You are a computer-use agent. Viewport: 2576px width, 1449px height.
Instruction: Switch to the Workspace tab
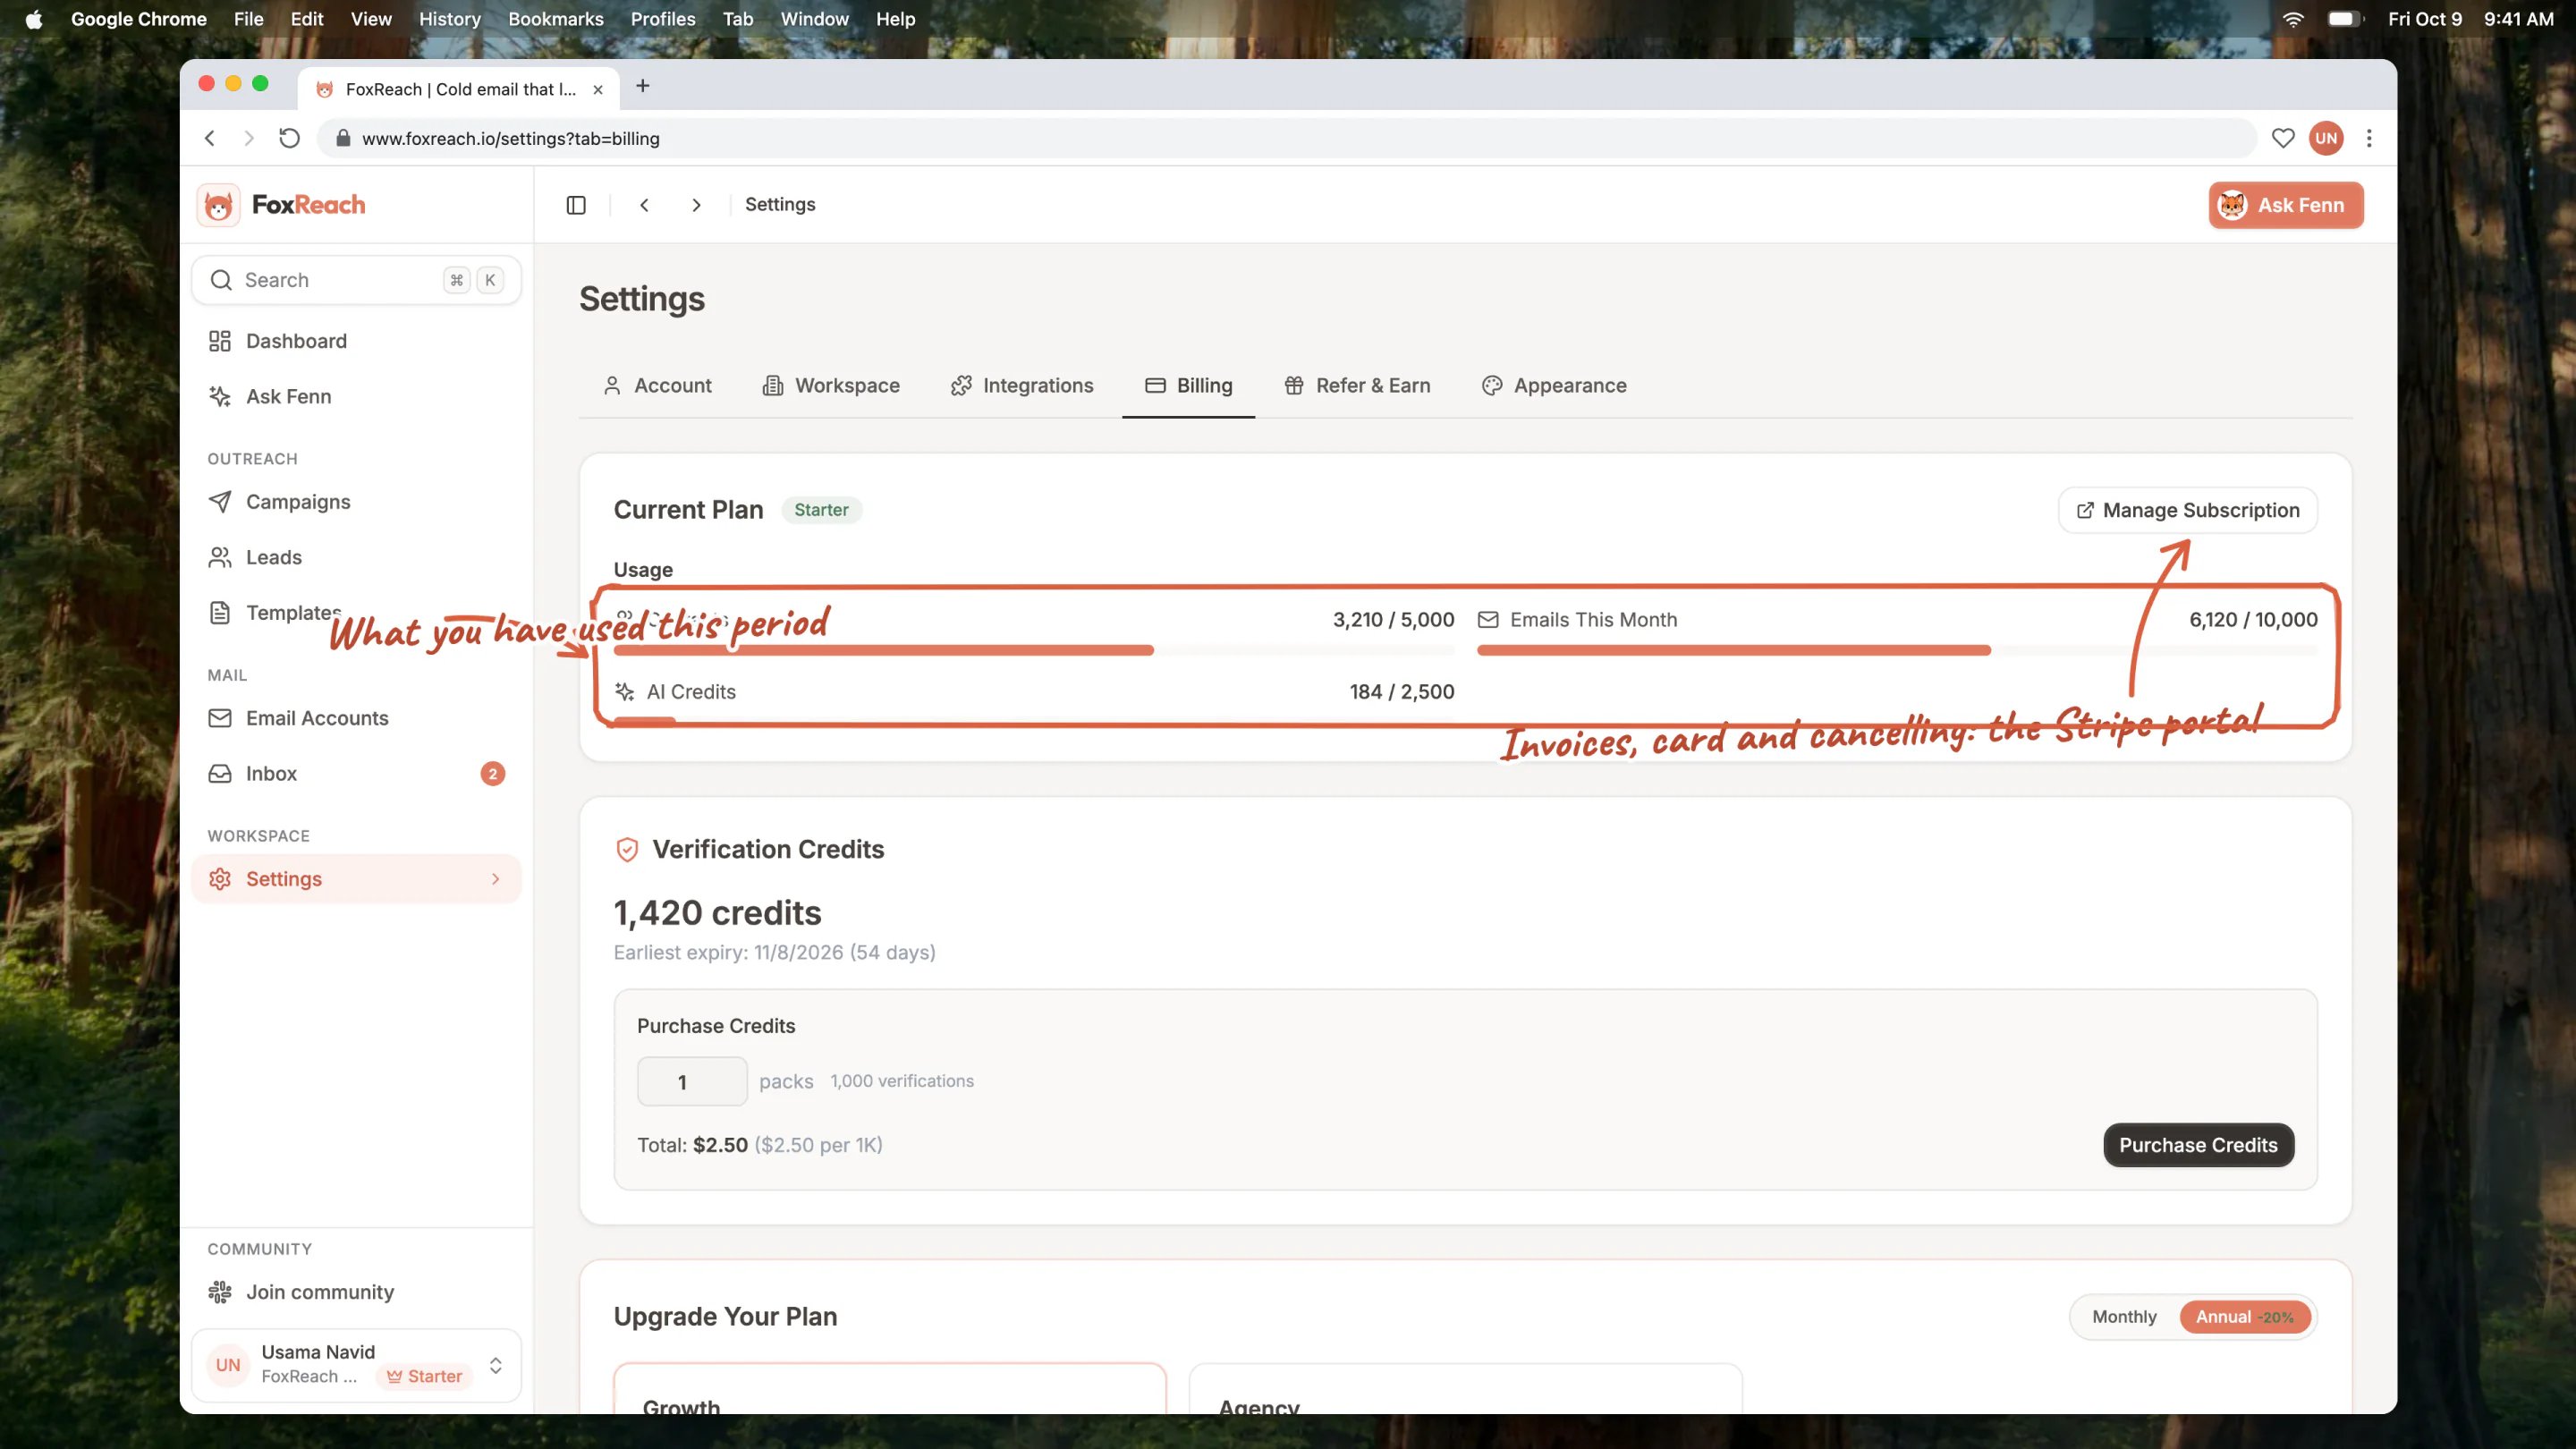[831, 386]
